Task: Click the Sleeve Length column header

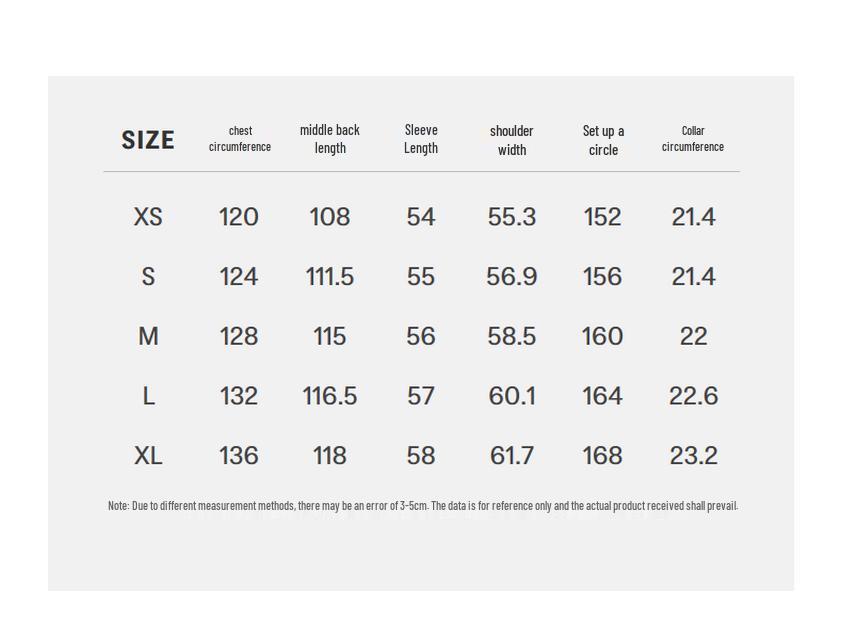Action: tap(421, 139)
